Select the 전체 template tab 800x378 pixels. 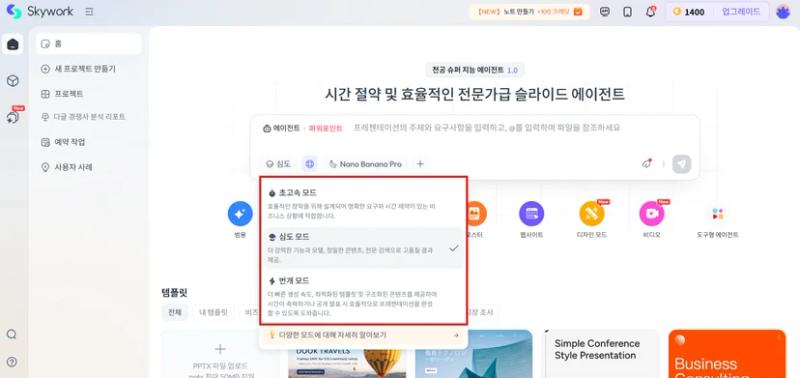coord(174,312)
